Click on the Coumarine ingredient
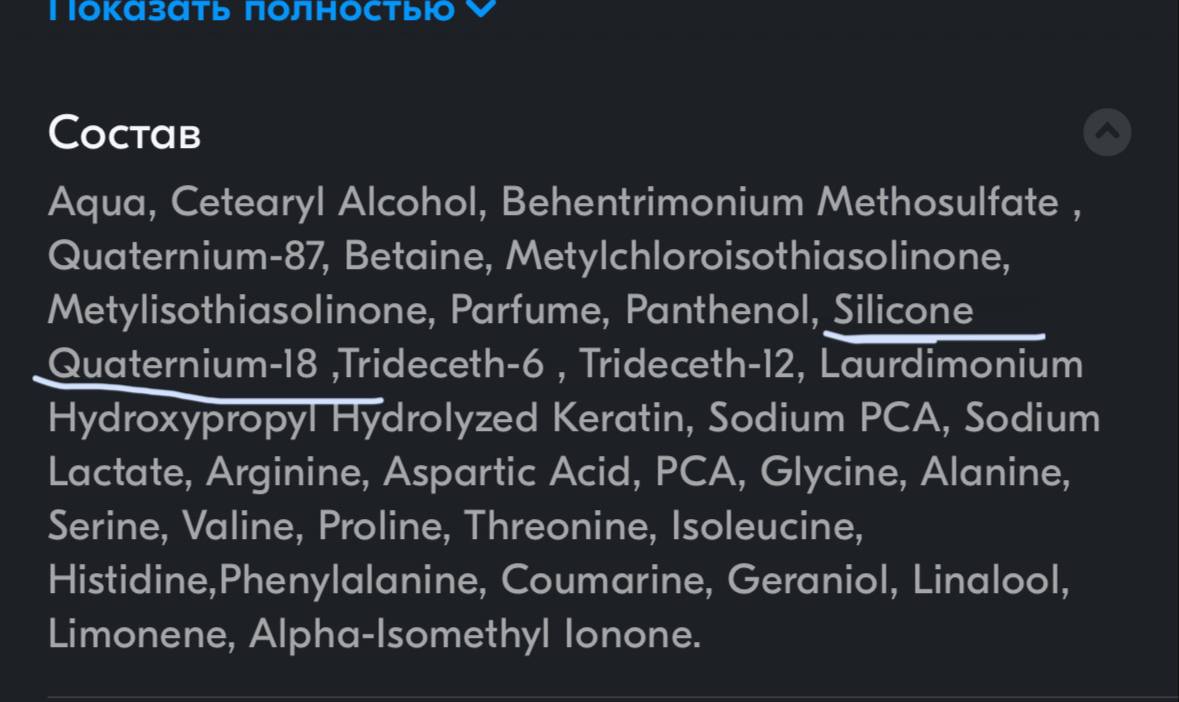The width and height of the screenshot is (1179, 702). pyautogui.click(x=602, y=580)
